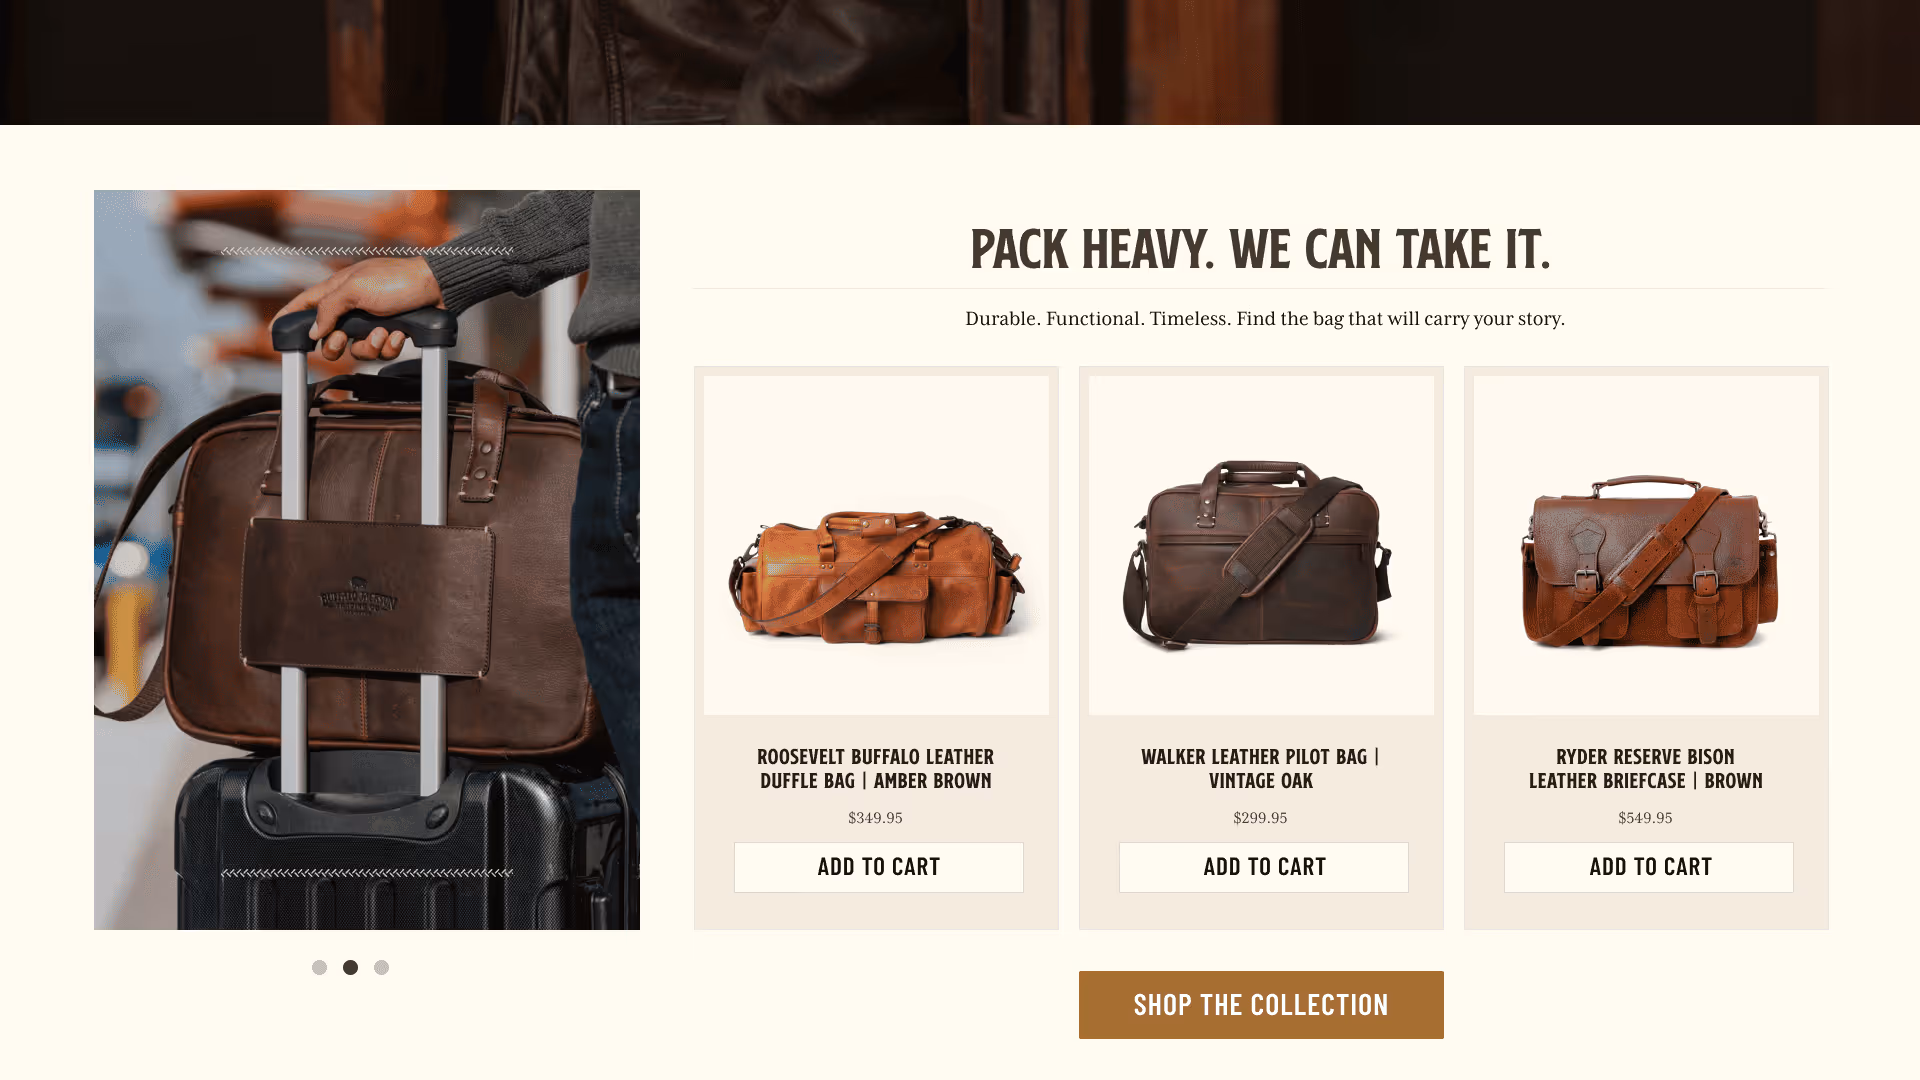Open Roosevelt Buffalo Leather Duffle Bag title link
1920x1080 pixels.
coord(875,769)
